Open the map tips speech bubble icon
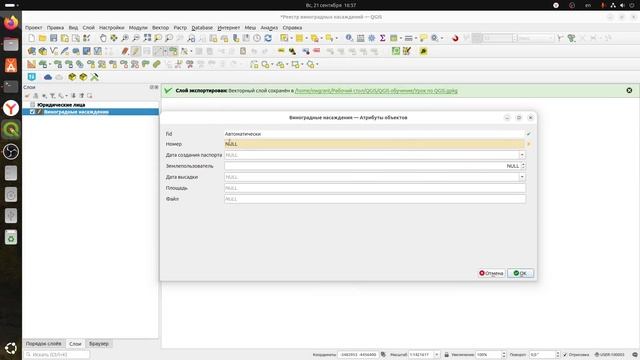Viewport: 640px width, 360px height. pyautogui.click(x=423, y=38)
